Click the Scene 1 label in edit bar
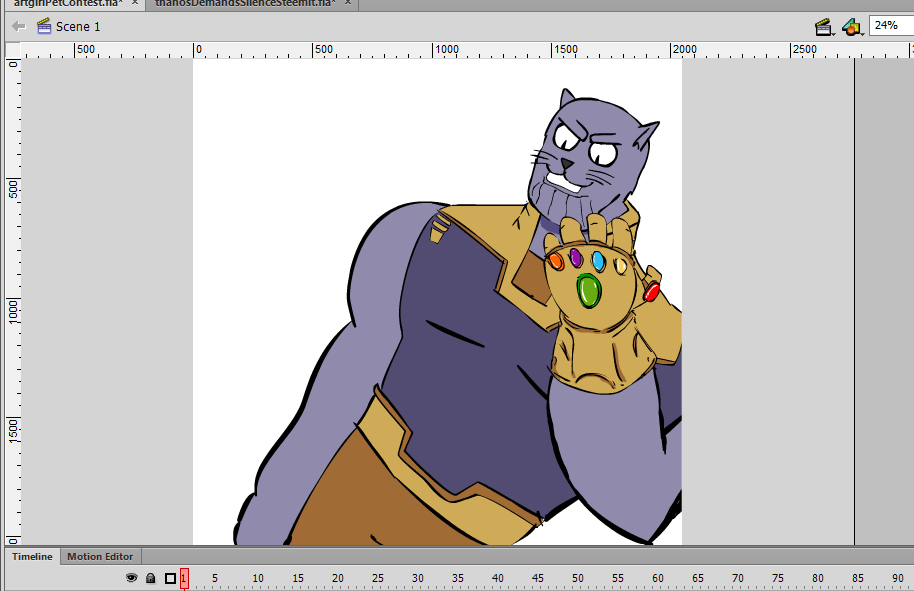This screenshot has height=591, width=914. coord(78,27)
